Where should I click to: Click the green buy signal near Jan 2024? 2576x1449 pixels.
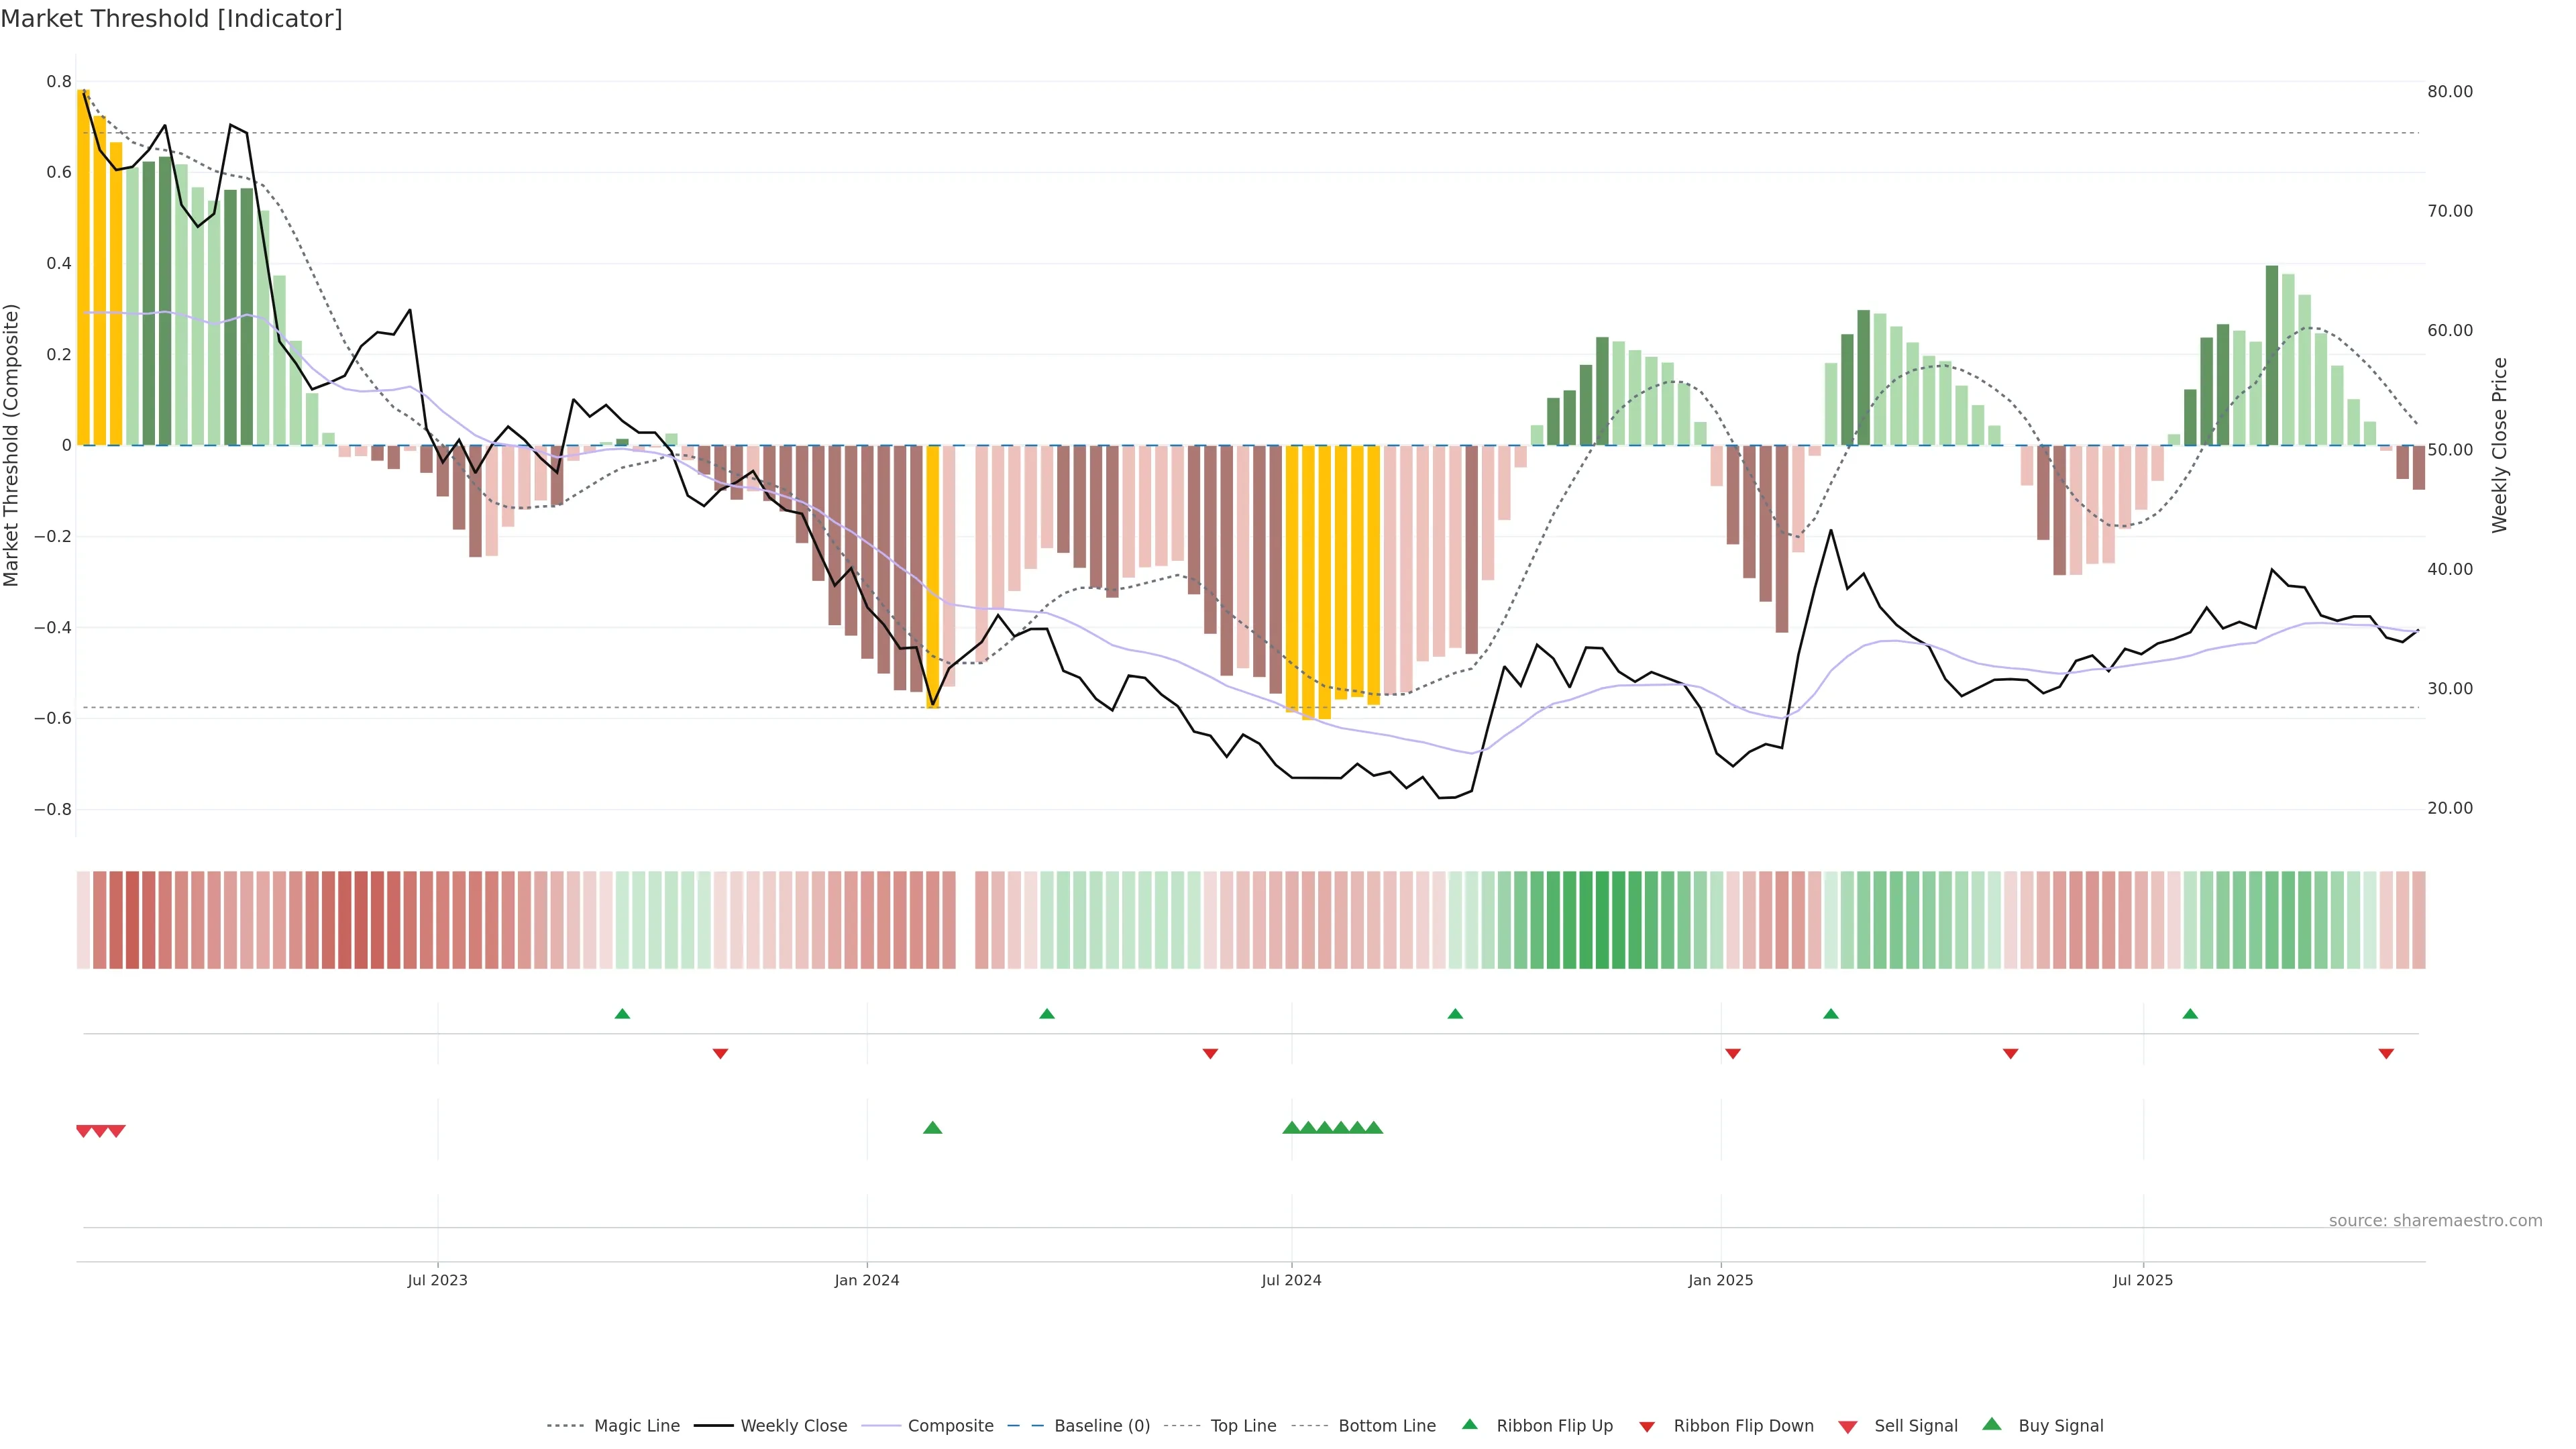coord(932,1128)
